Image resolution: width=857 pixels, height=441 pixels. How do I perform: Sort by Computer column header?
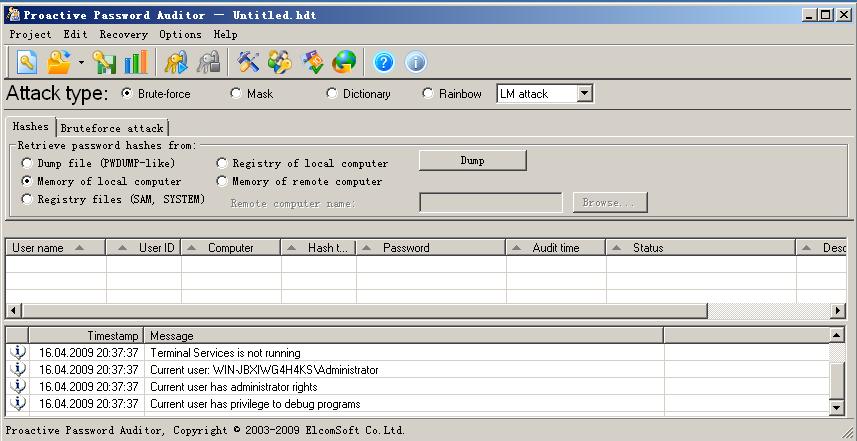tap(231, 248)
